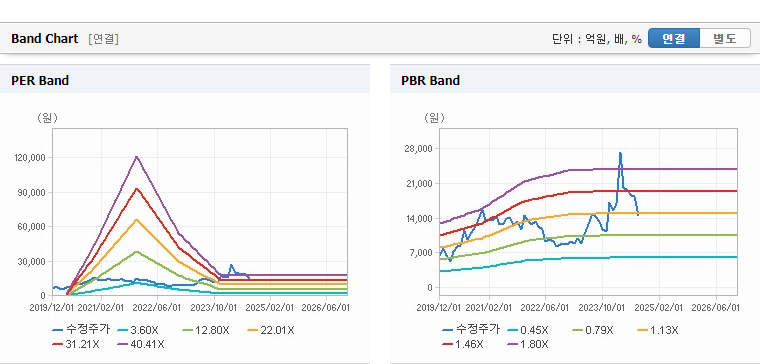The width and height of the screenshot is (760, 364).
Task: Click the 단위 : 억원, 배, % text
Action: tap(597, 39)
